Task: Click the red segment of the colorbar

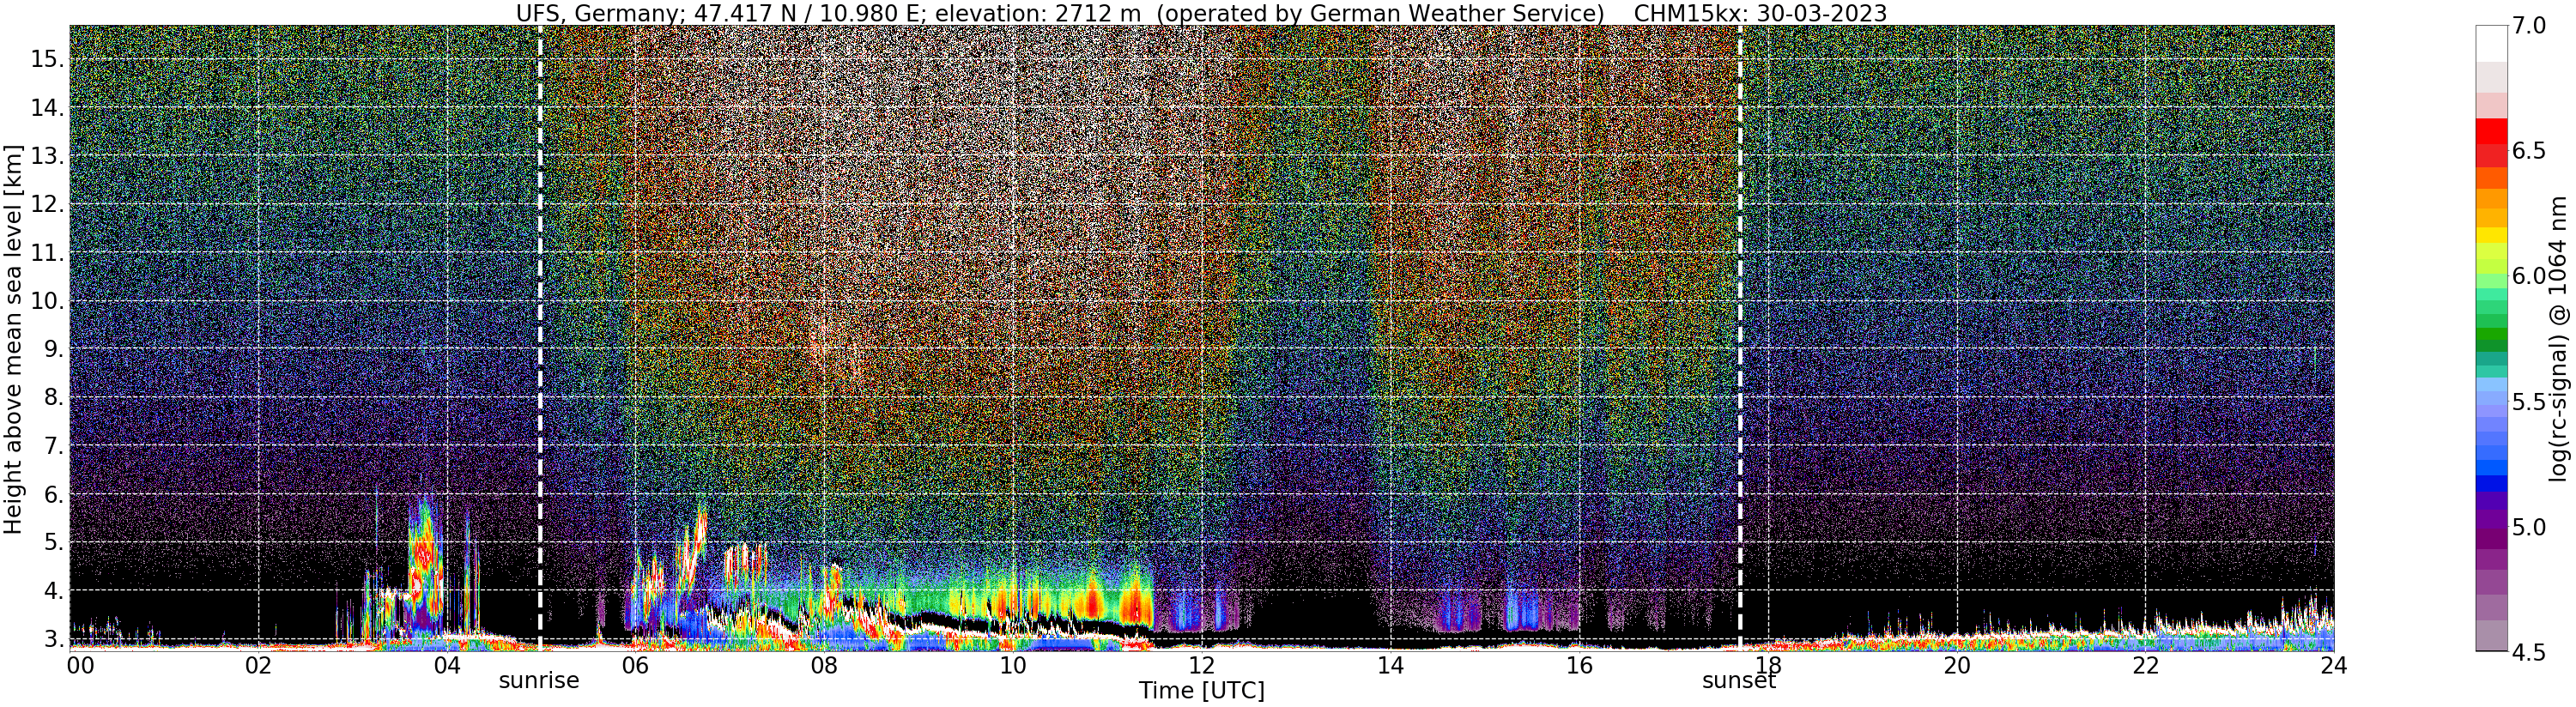Action: pyautogui.click(x=2491, y=131)
